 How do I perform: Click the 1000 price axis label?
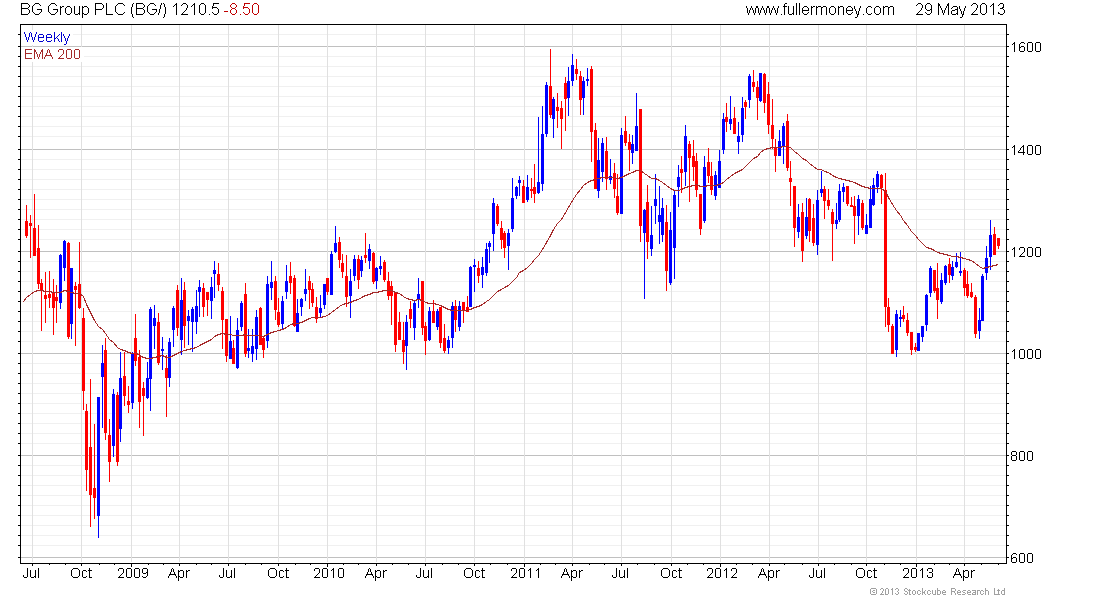pos(1026,354)
